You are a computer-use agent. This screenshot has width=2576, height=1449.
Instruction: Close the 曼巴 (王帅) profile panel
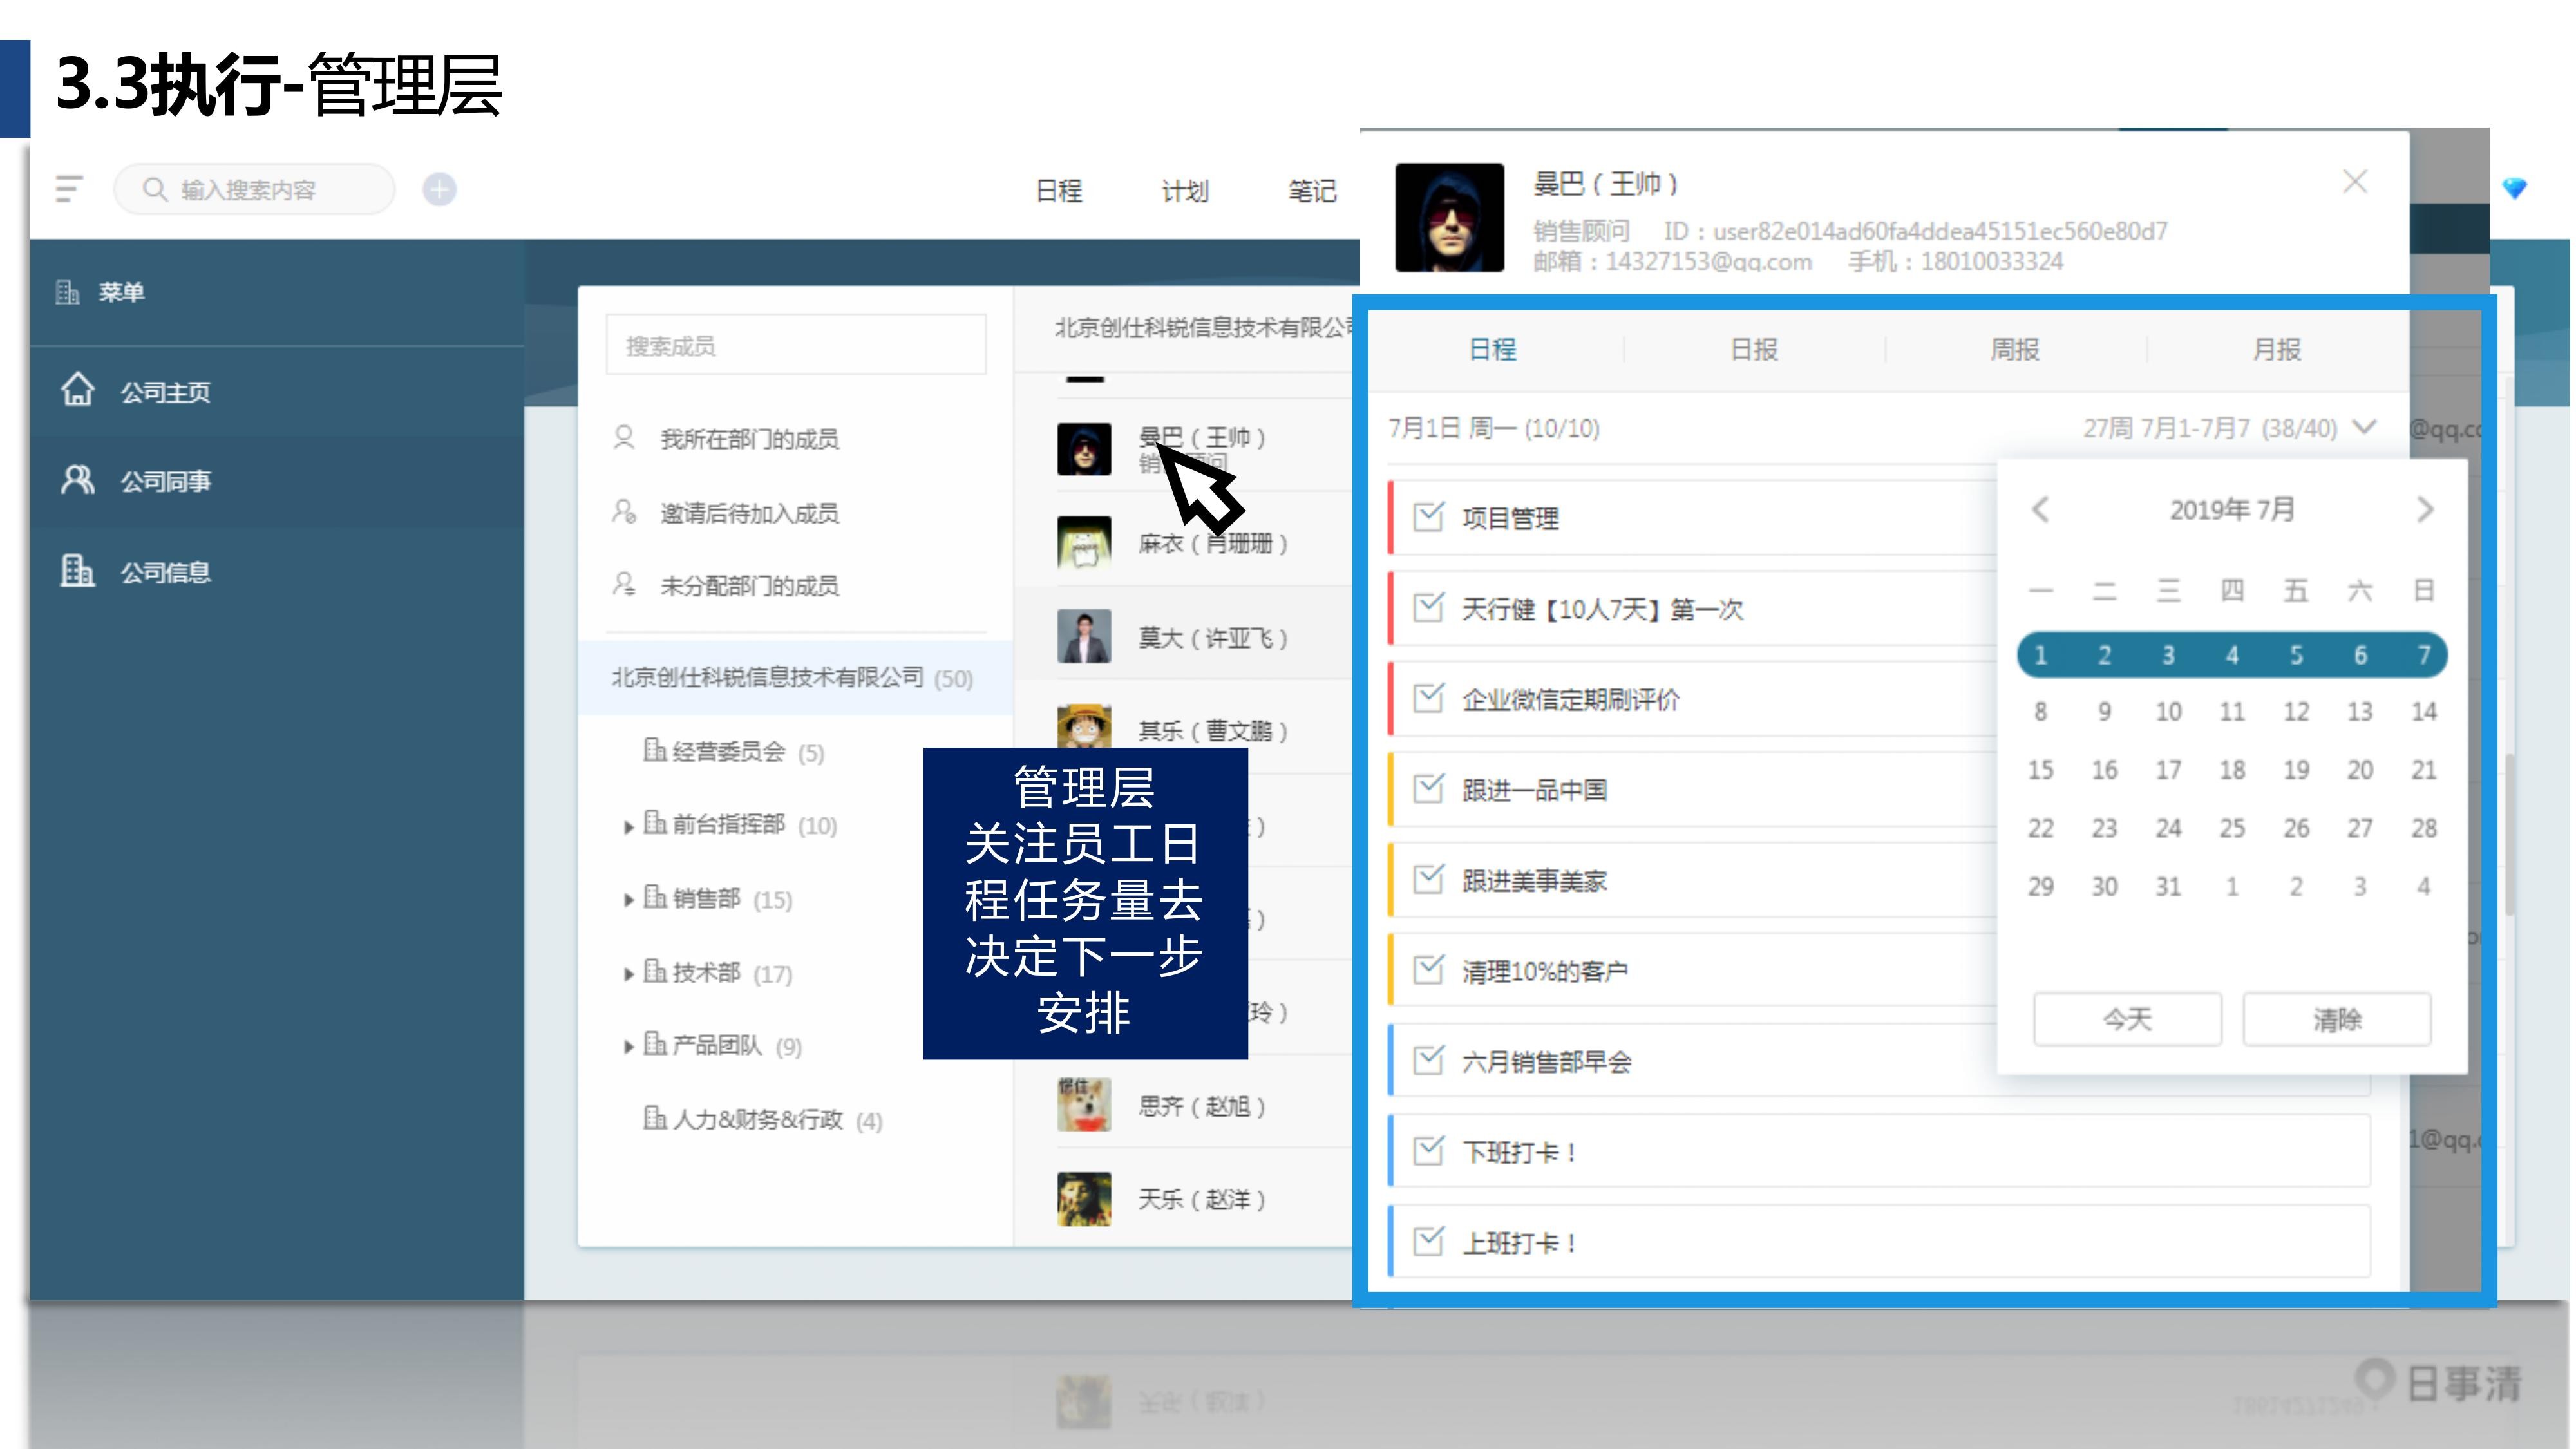pos(2355,182)
